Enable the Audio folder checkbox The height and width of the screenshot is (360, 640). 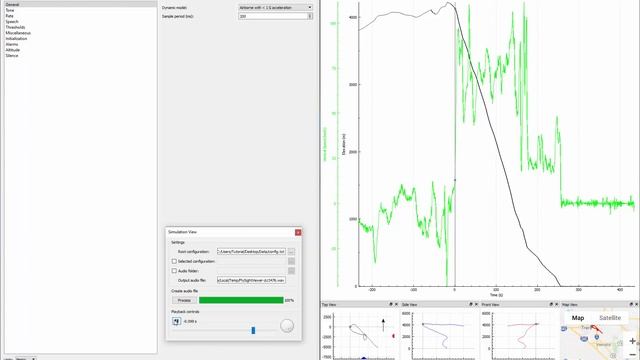pos(174,271)
